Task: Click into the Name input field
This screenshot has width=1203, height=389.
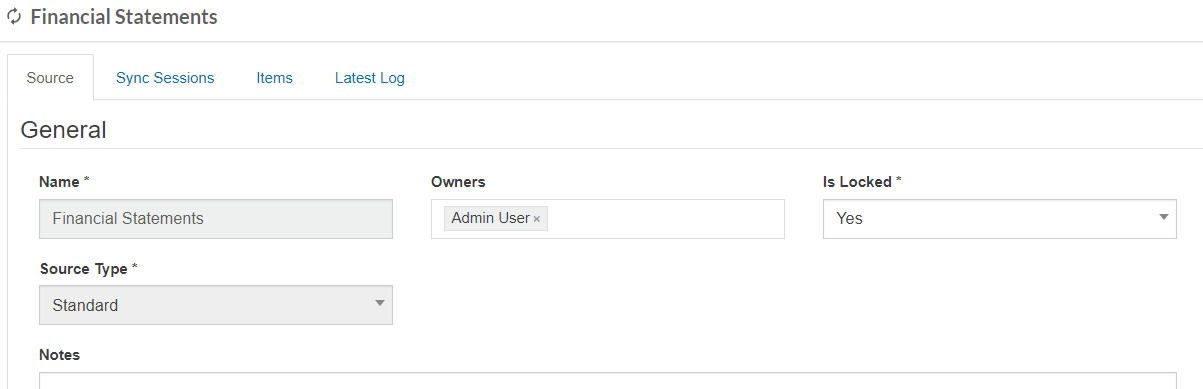Action: pos(216,219)
